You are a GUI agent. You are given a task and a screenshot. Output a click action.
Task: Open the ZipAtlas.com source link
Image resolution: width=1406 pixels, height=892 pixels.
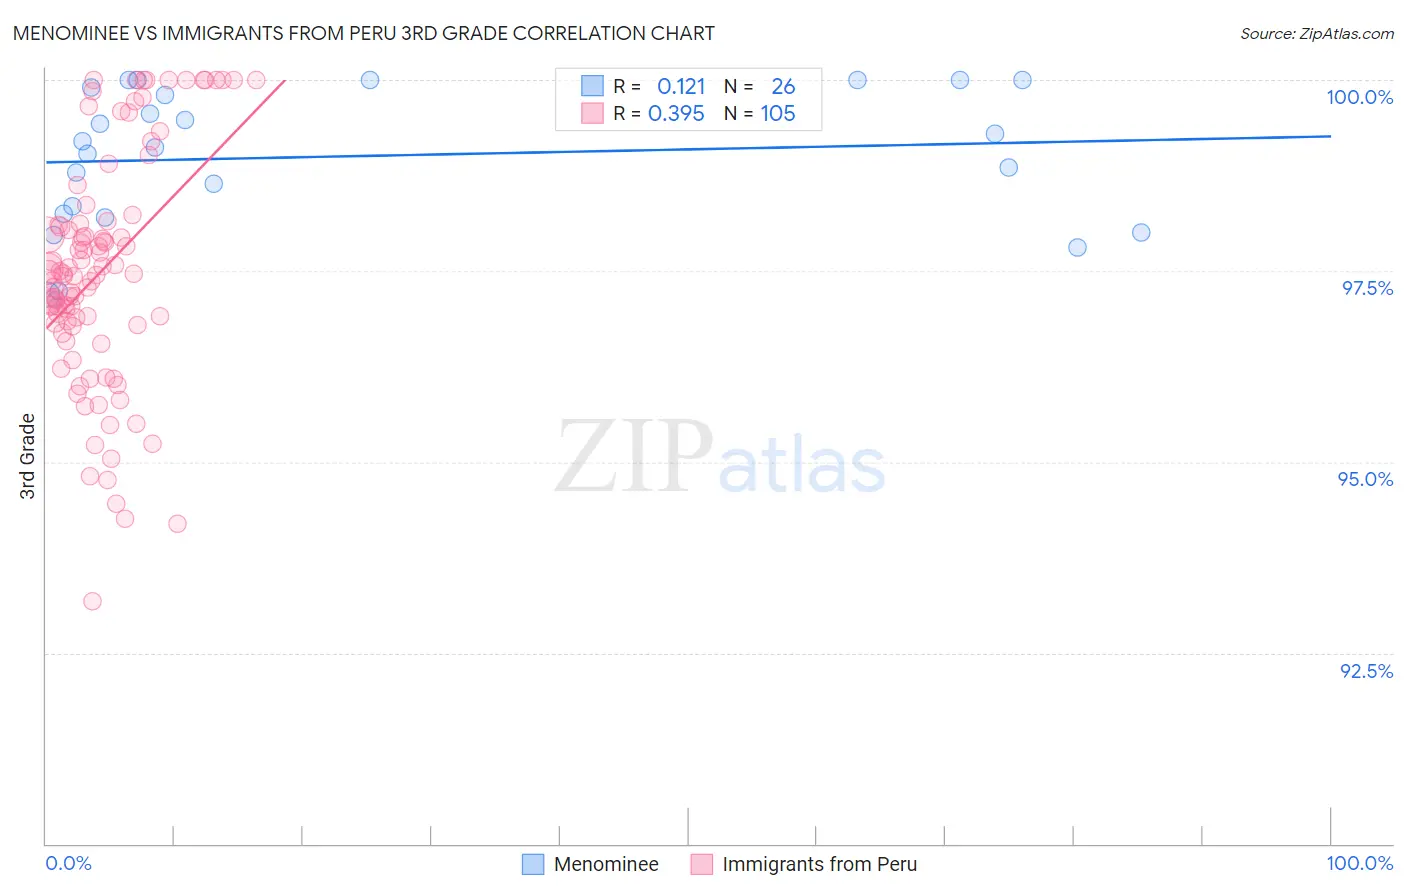[1316, 33]
